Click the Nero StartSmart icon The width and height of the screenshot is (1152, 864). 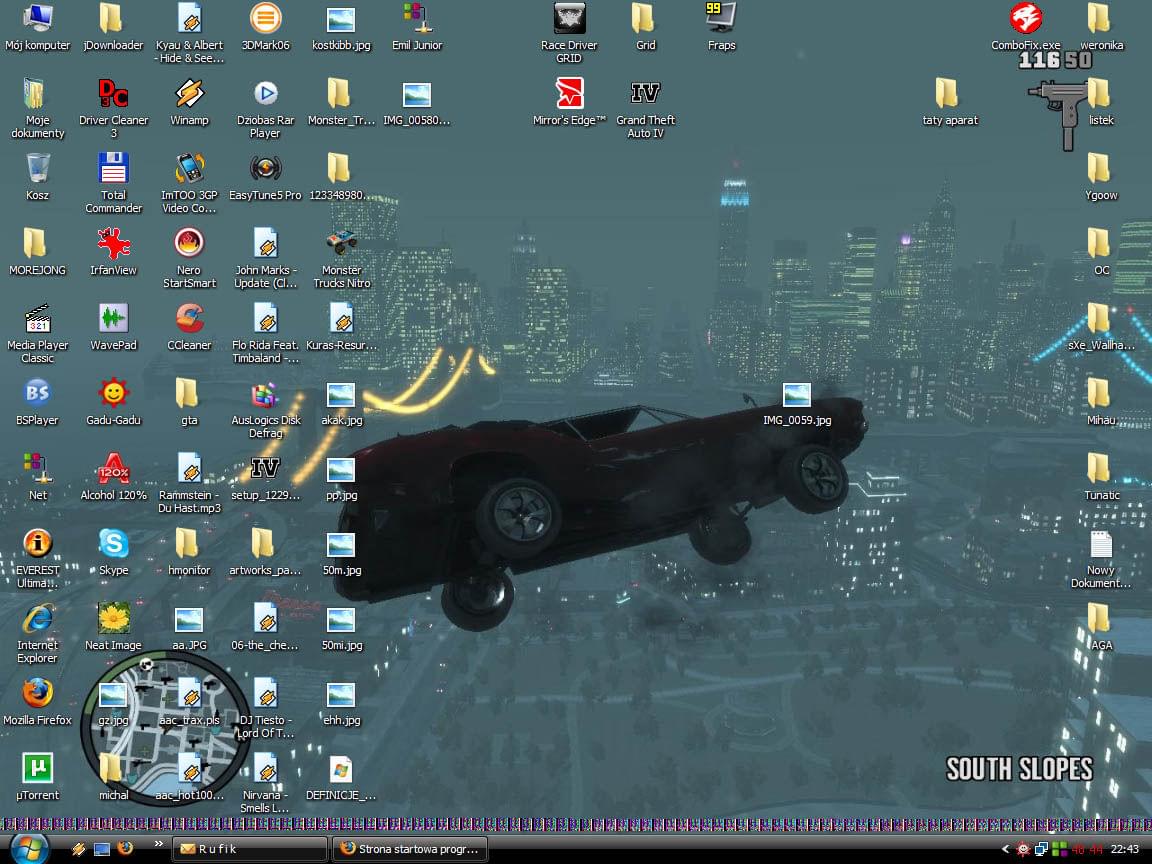tap(189, 244)
